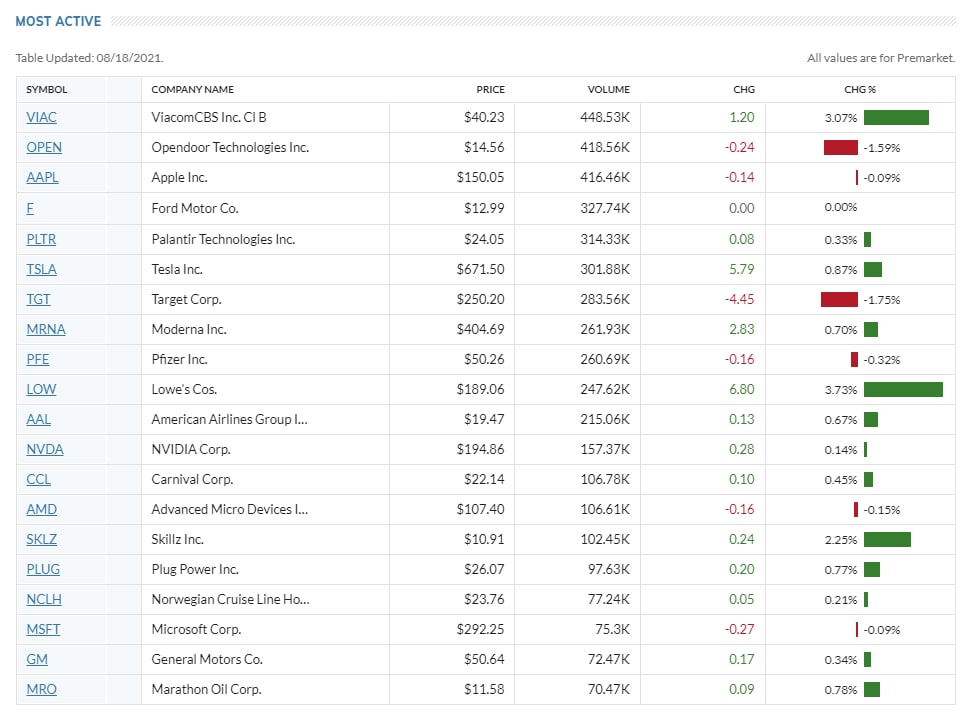Click the -4.45 Target change value
The image size is (969, 715).
[x=740, y=299]
